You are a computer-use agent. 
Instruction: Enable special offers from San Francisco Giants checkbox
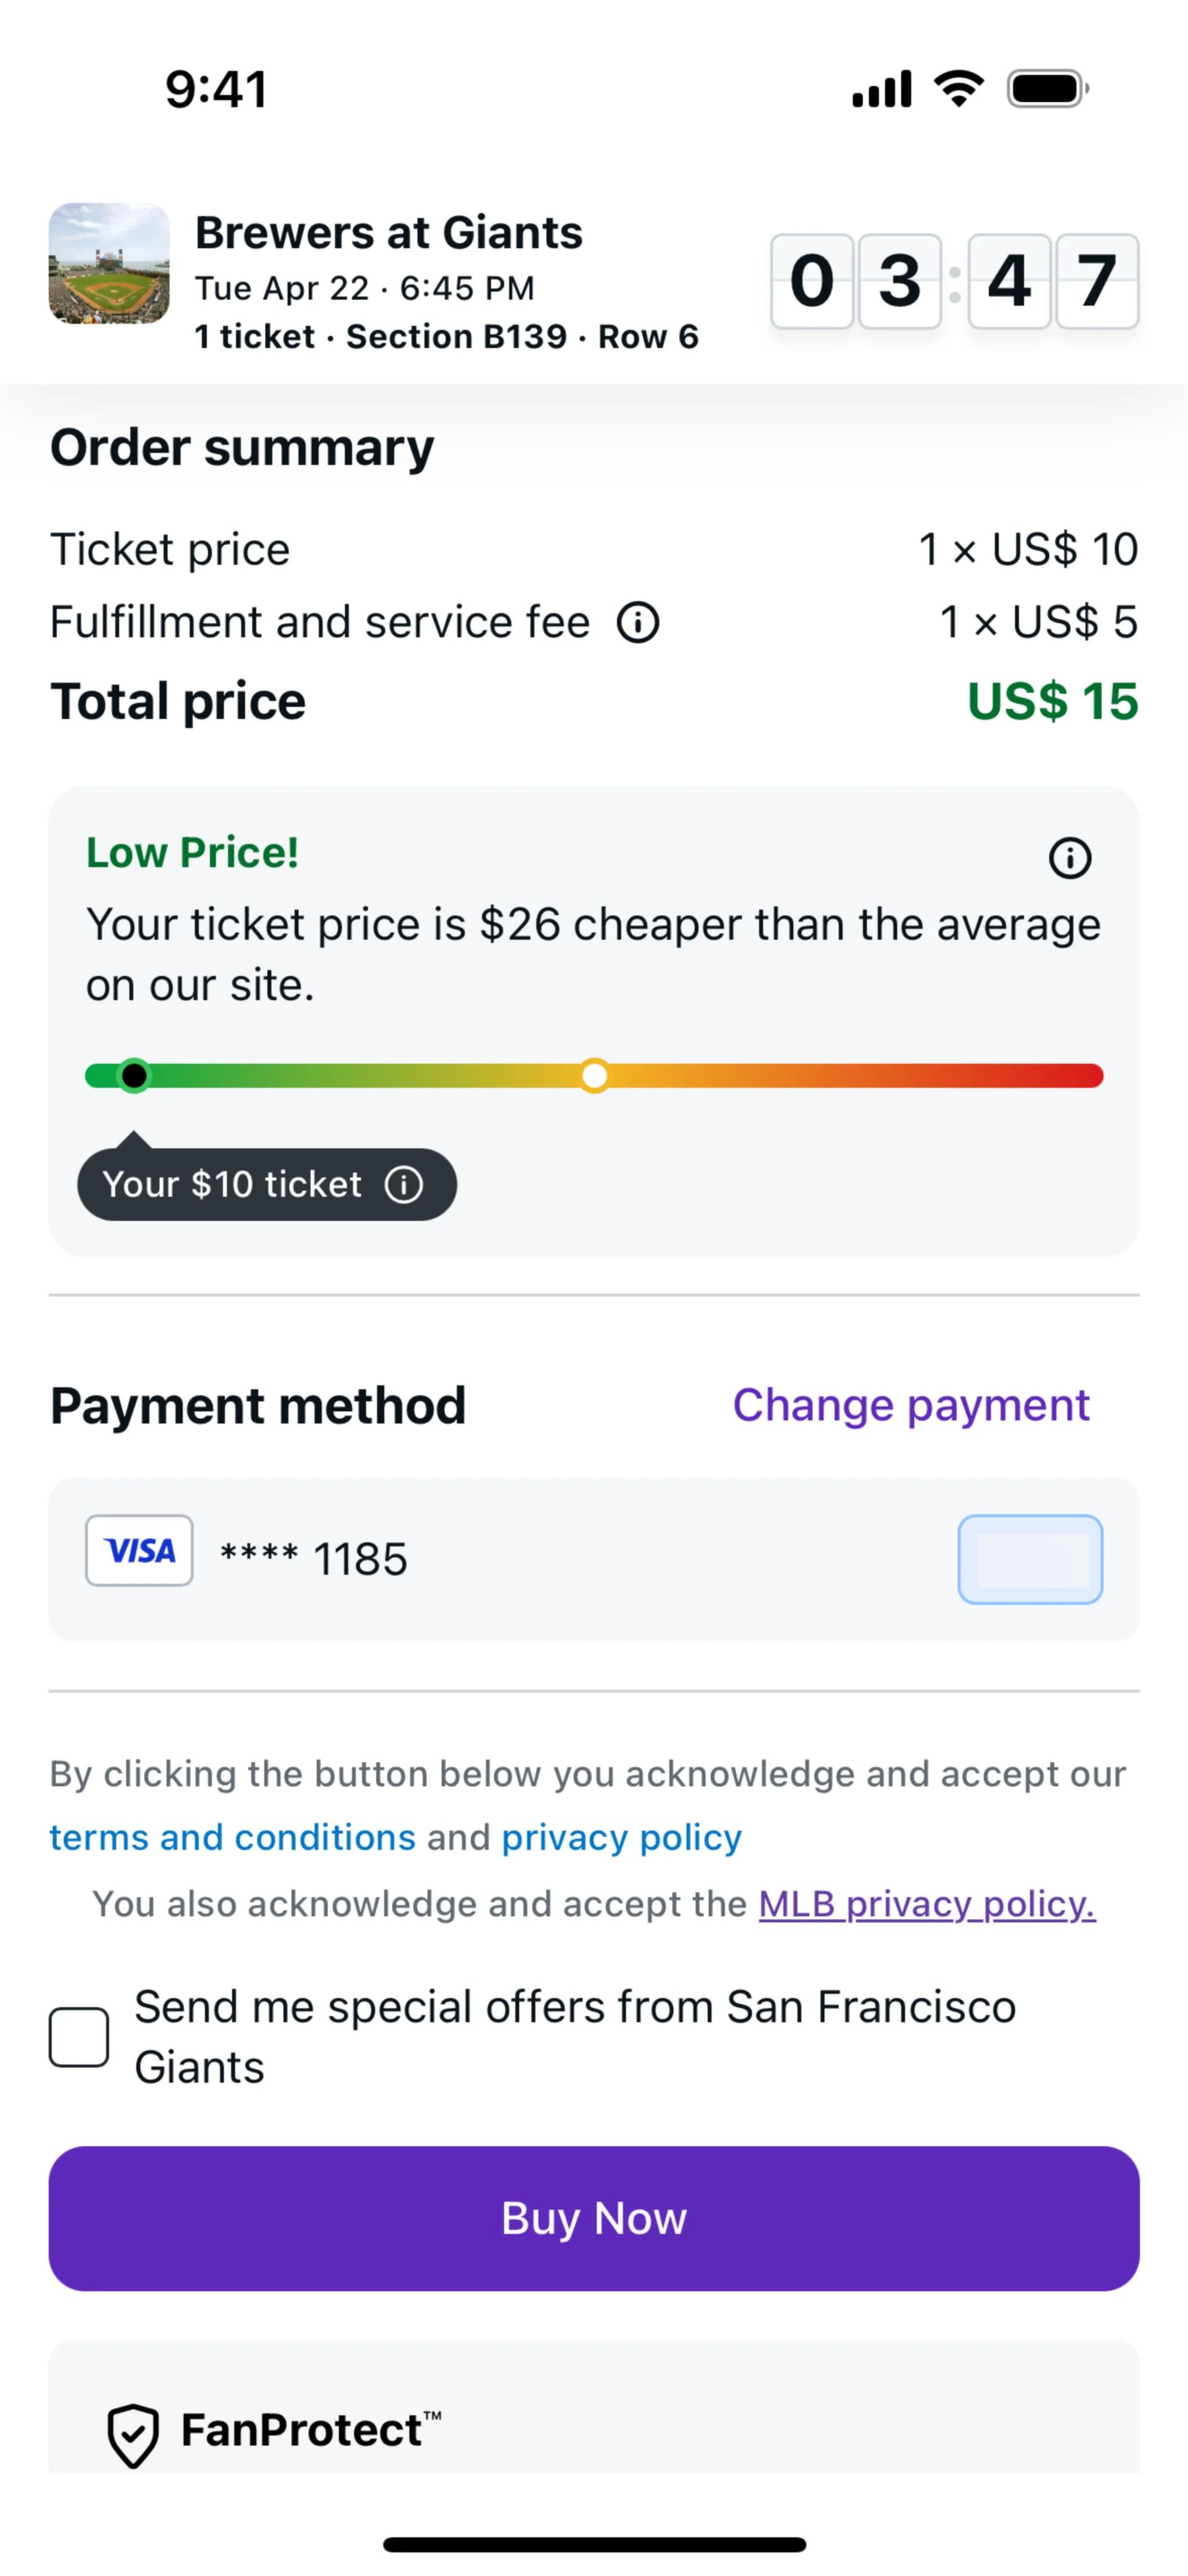point(79,2037)
